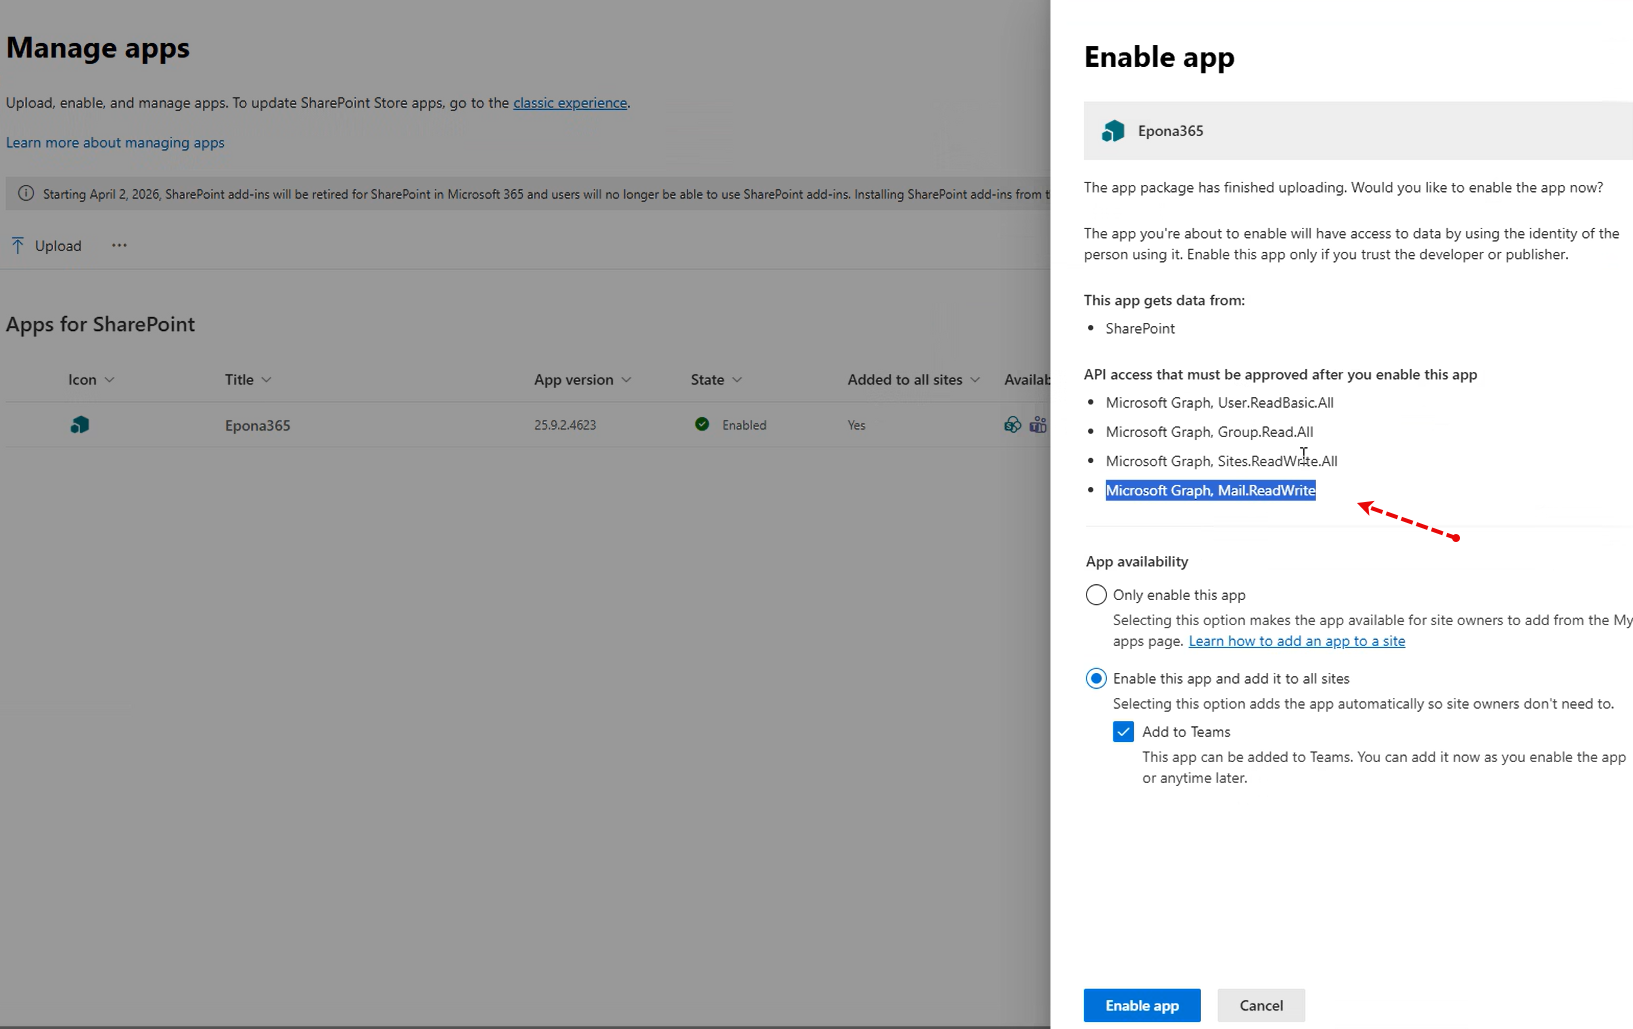Uncheck the Add to Teams checkbox

click(1123, 732)
